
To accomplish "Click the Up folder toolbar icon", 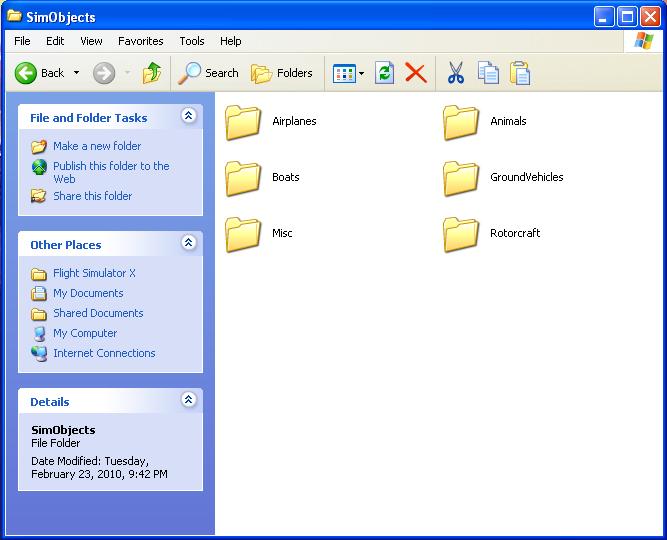I will [x=152, y=73].
